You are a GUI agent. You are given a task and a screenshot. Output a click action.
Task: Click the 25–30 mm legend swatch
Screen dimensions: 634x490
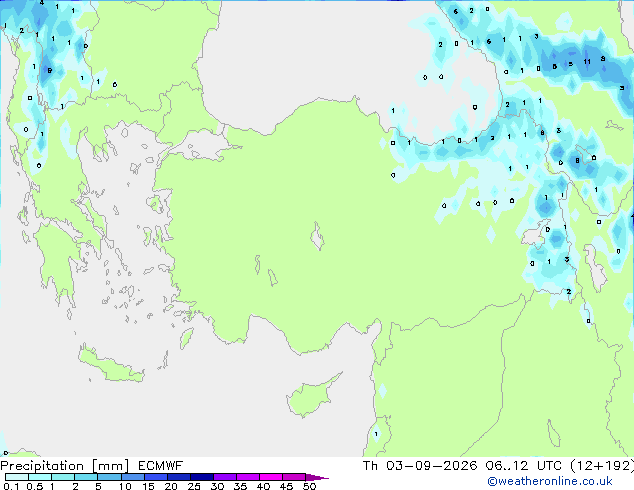[x=202, y=477]
